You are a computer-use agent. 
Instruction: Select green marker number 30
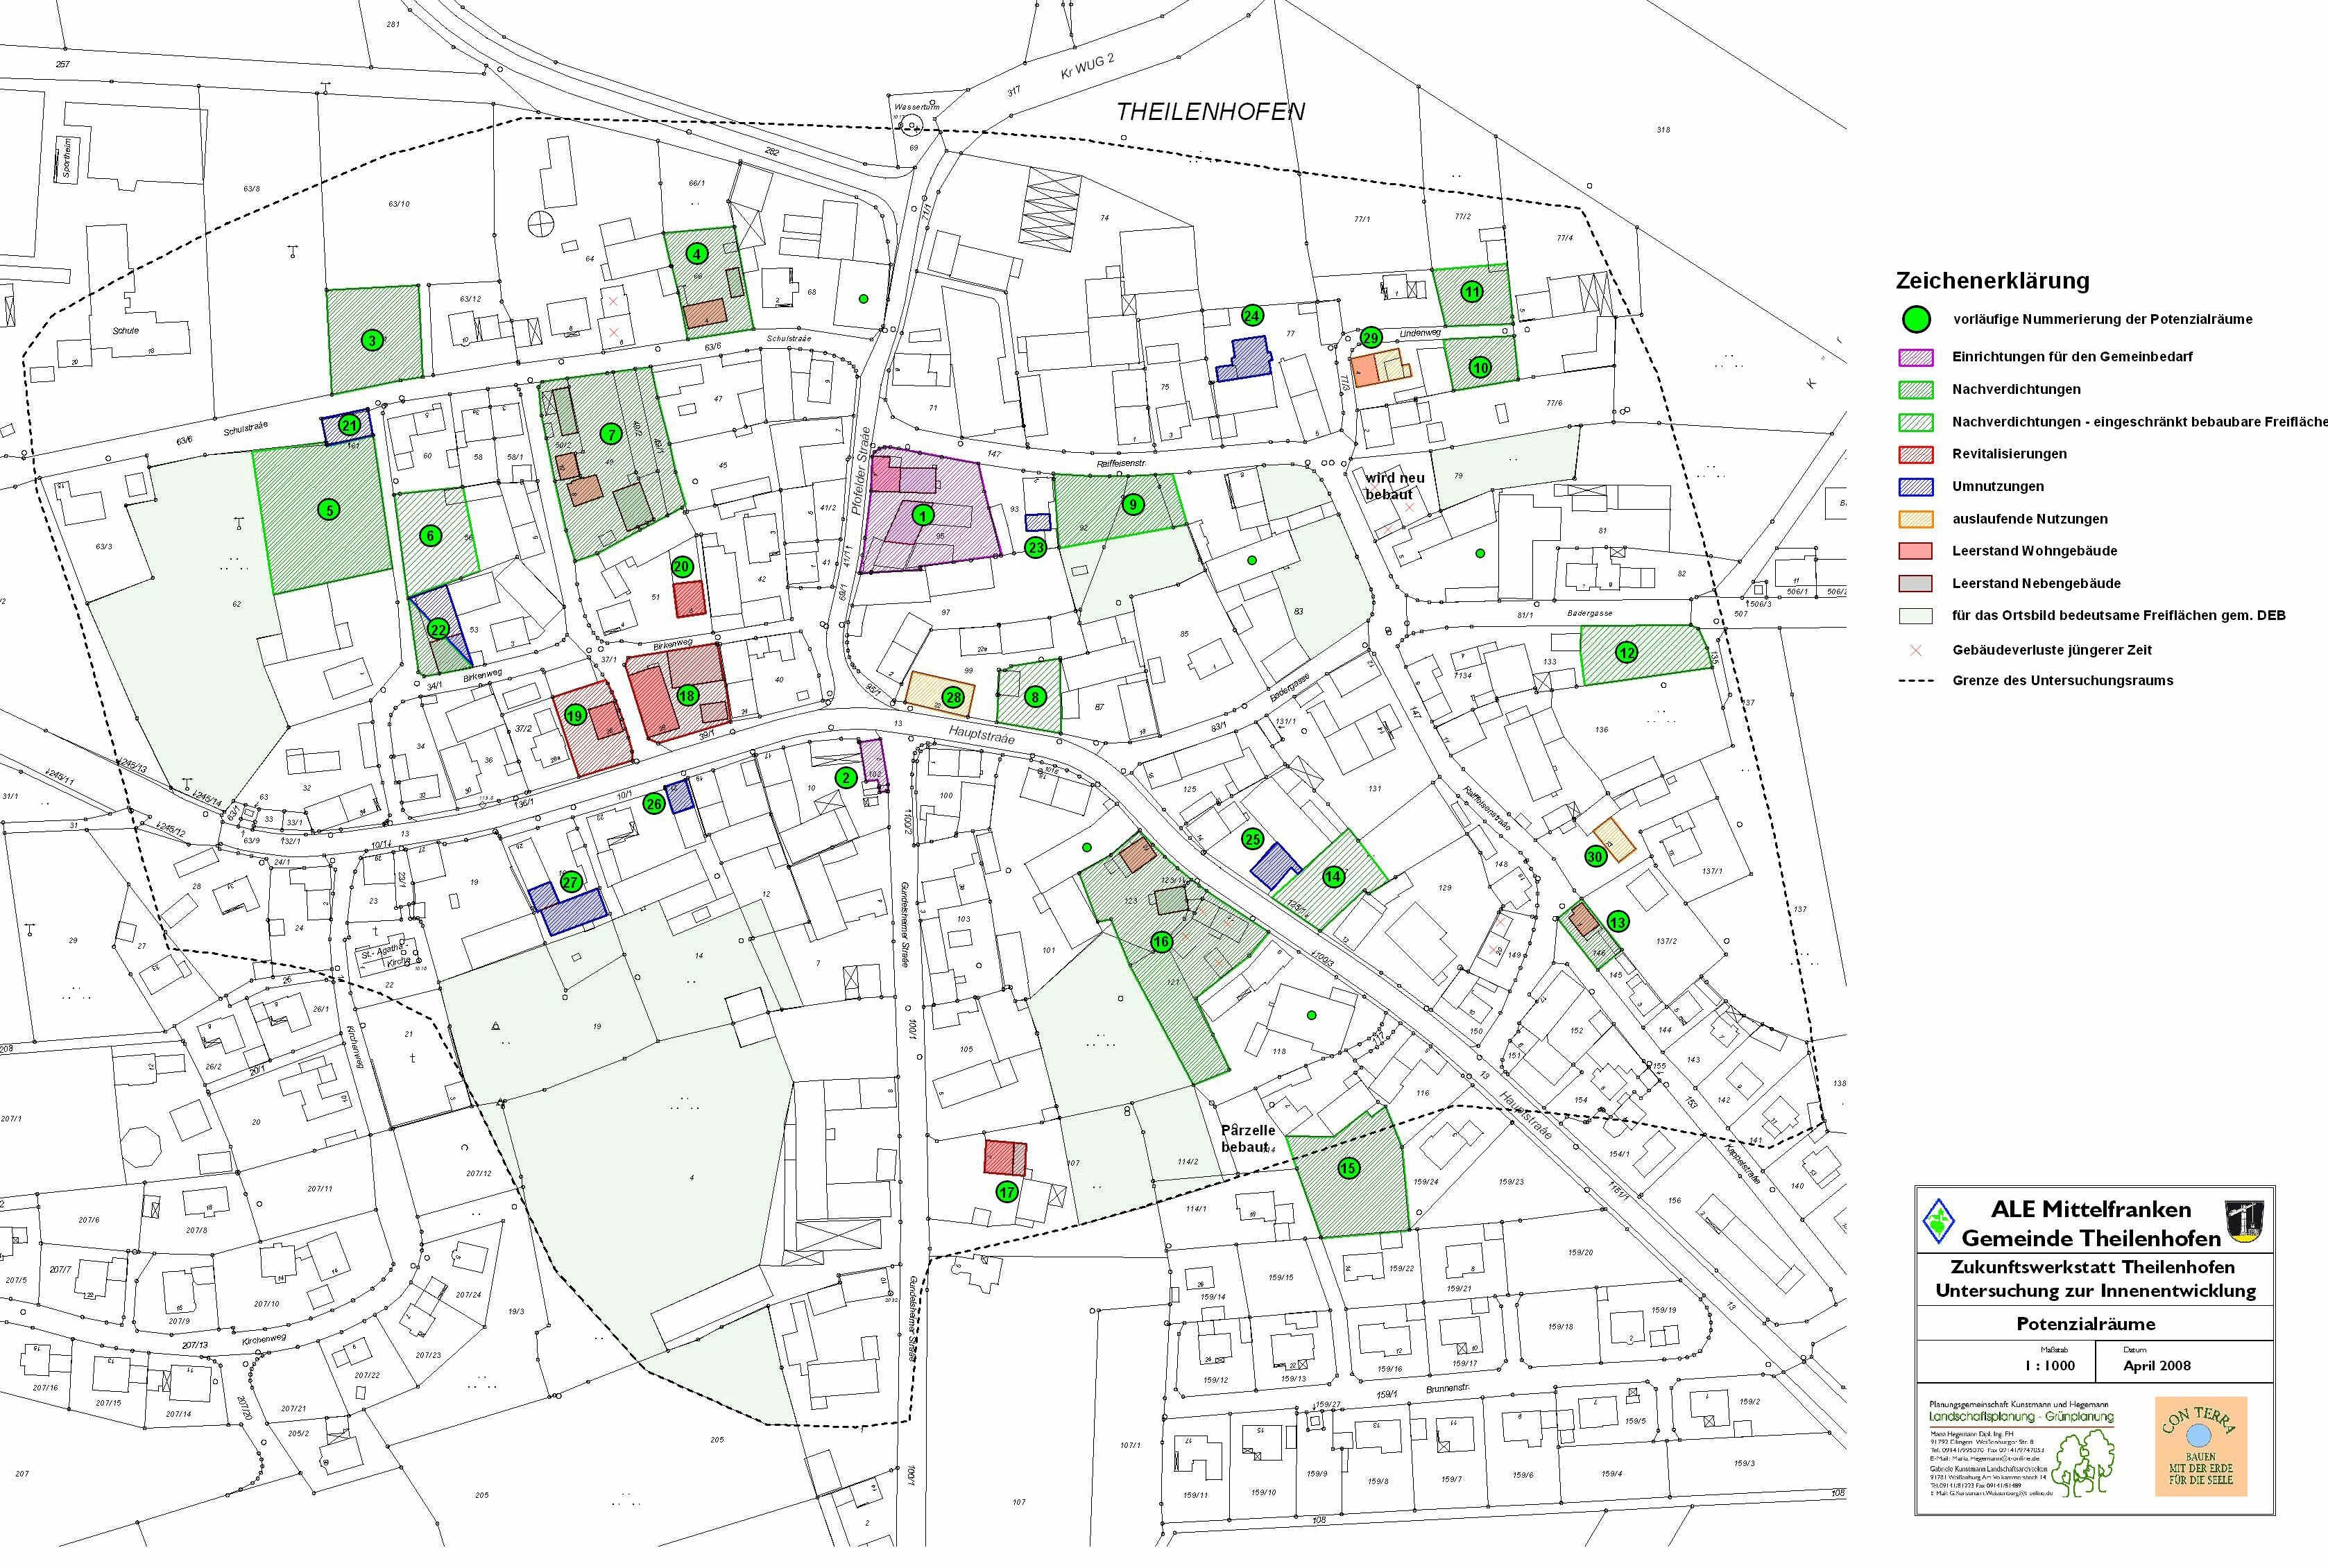pyautogui.click(x=1595, y=856)
